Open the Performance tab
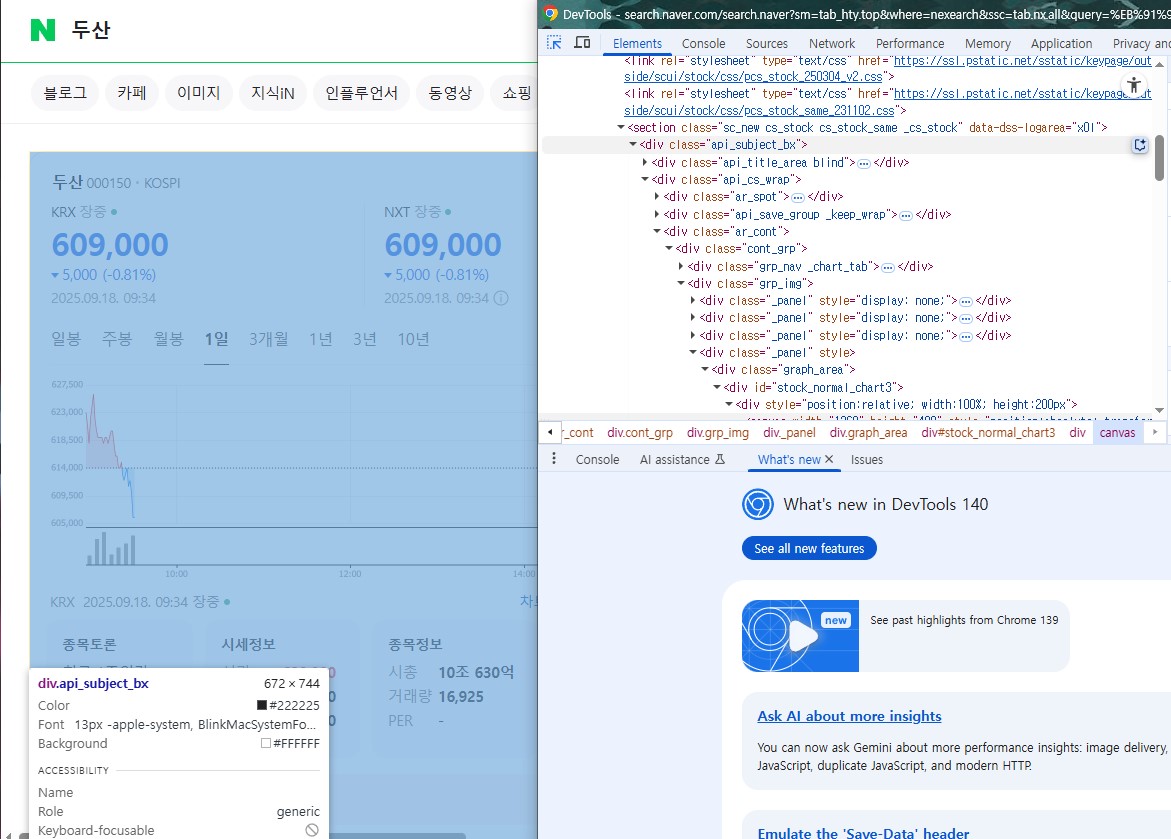This screenshot has width=1171, height=839. (910, 43)
